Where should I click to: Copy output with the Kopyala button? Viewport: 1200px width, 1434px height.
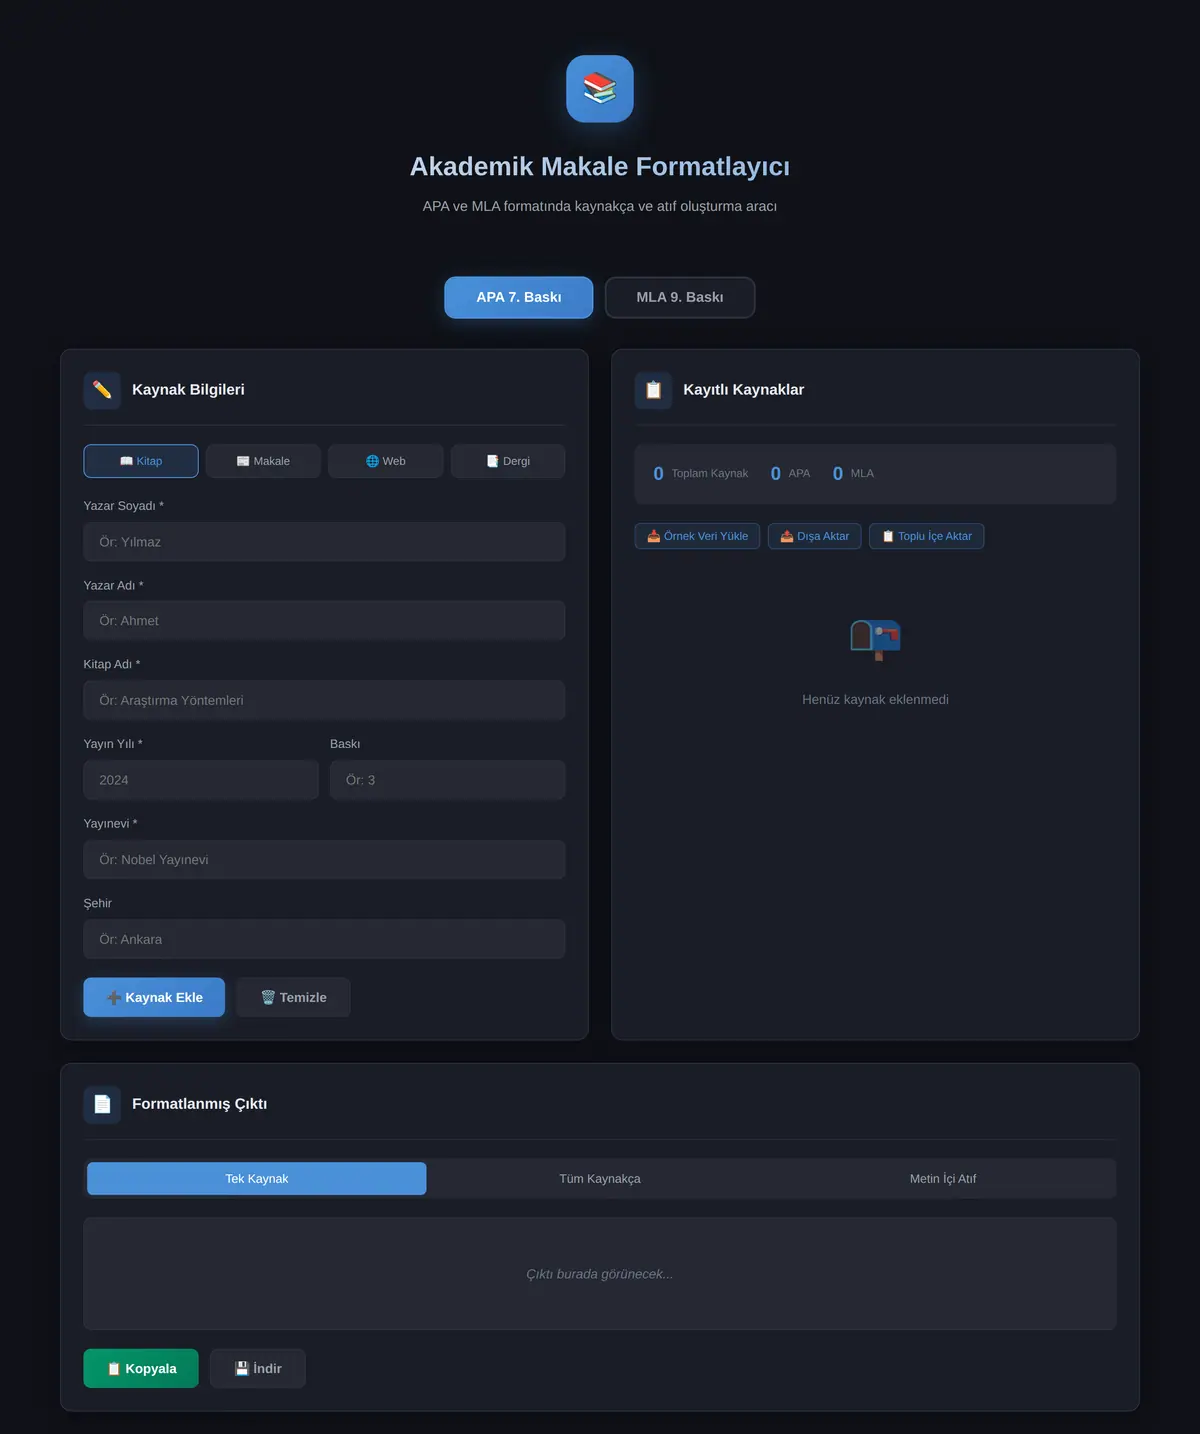coord(141,1369)
